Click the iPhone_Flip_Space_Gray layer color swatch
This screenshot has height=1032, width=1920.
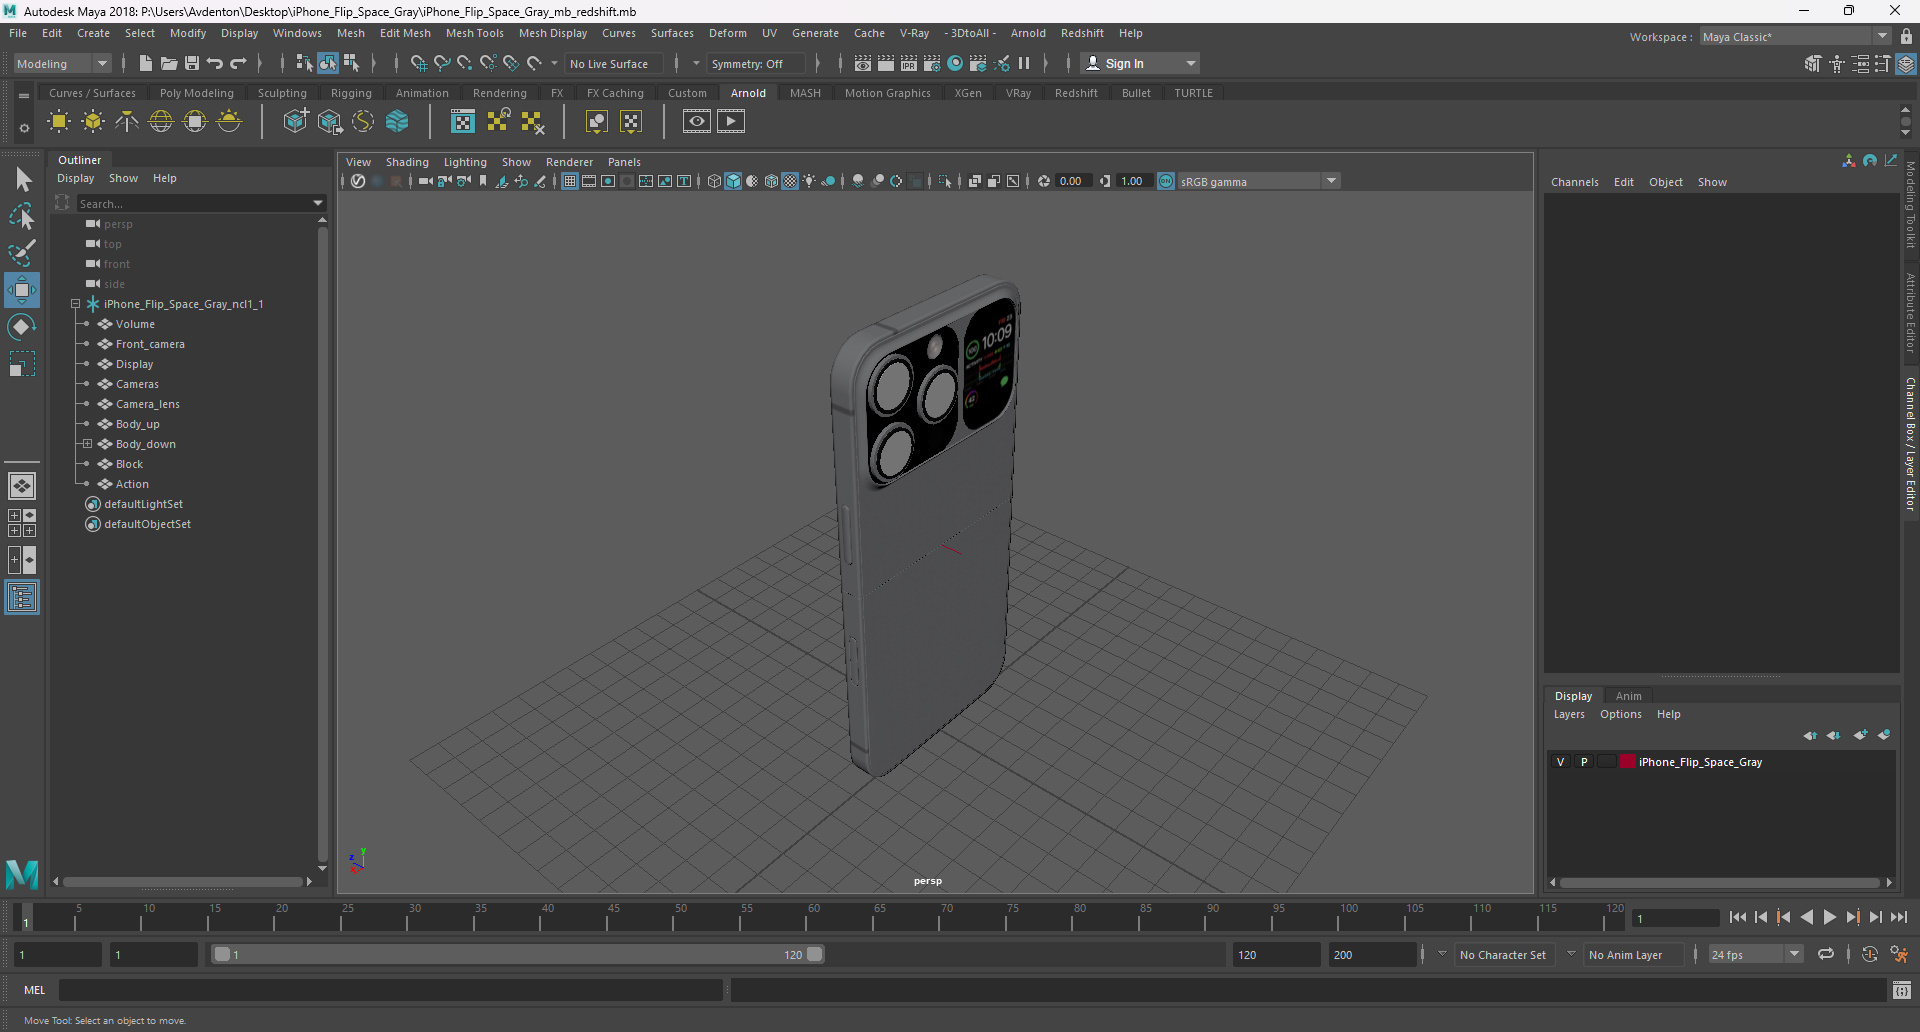click(1627, 762)
